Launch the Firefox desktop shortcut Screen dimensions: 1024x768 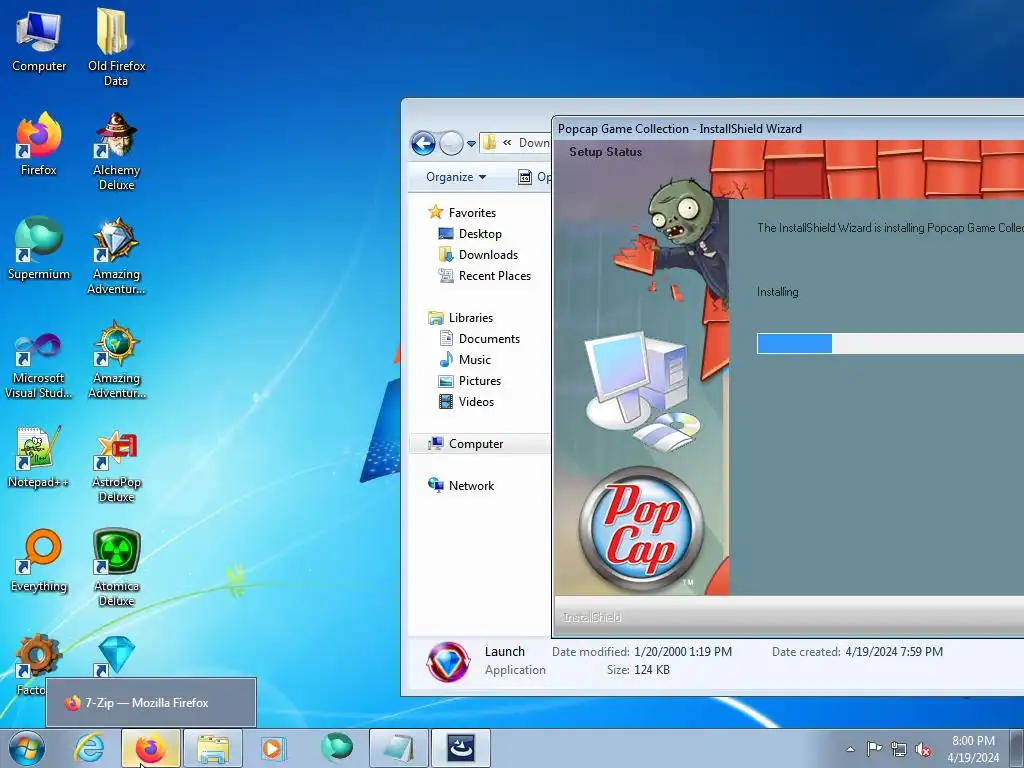(x=39, y=144)
